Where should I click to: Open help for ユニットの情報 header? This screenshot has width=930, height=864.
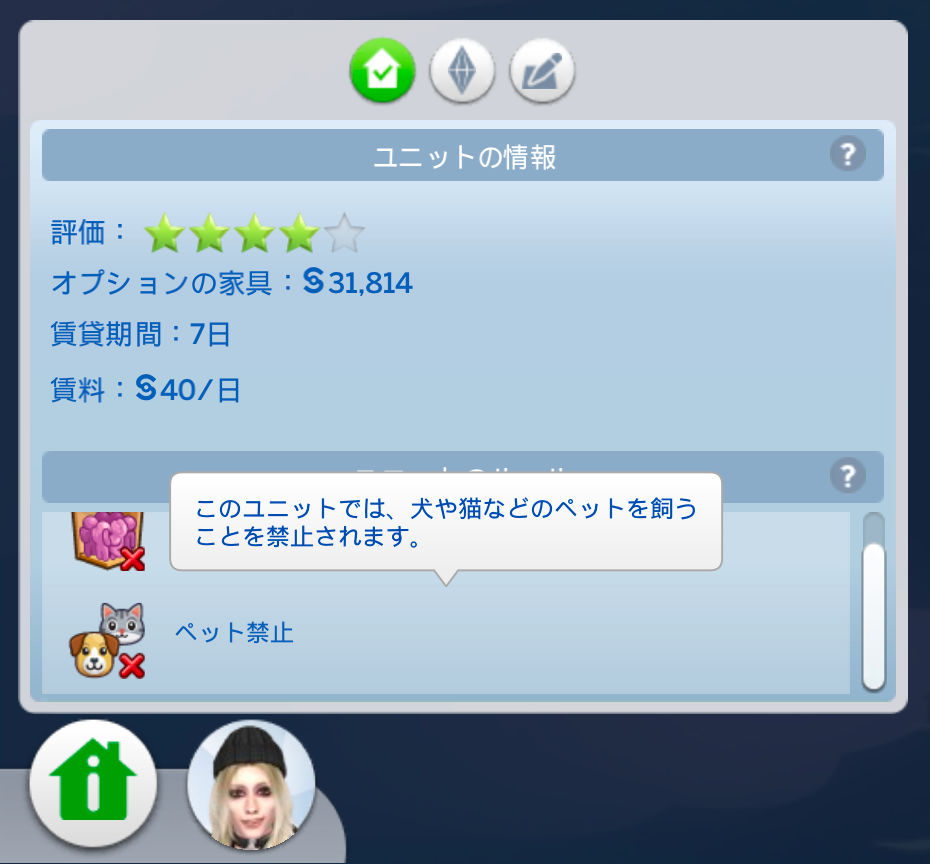click(x=847, y=154)
